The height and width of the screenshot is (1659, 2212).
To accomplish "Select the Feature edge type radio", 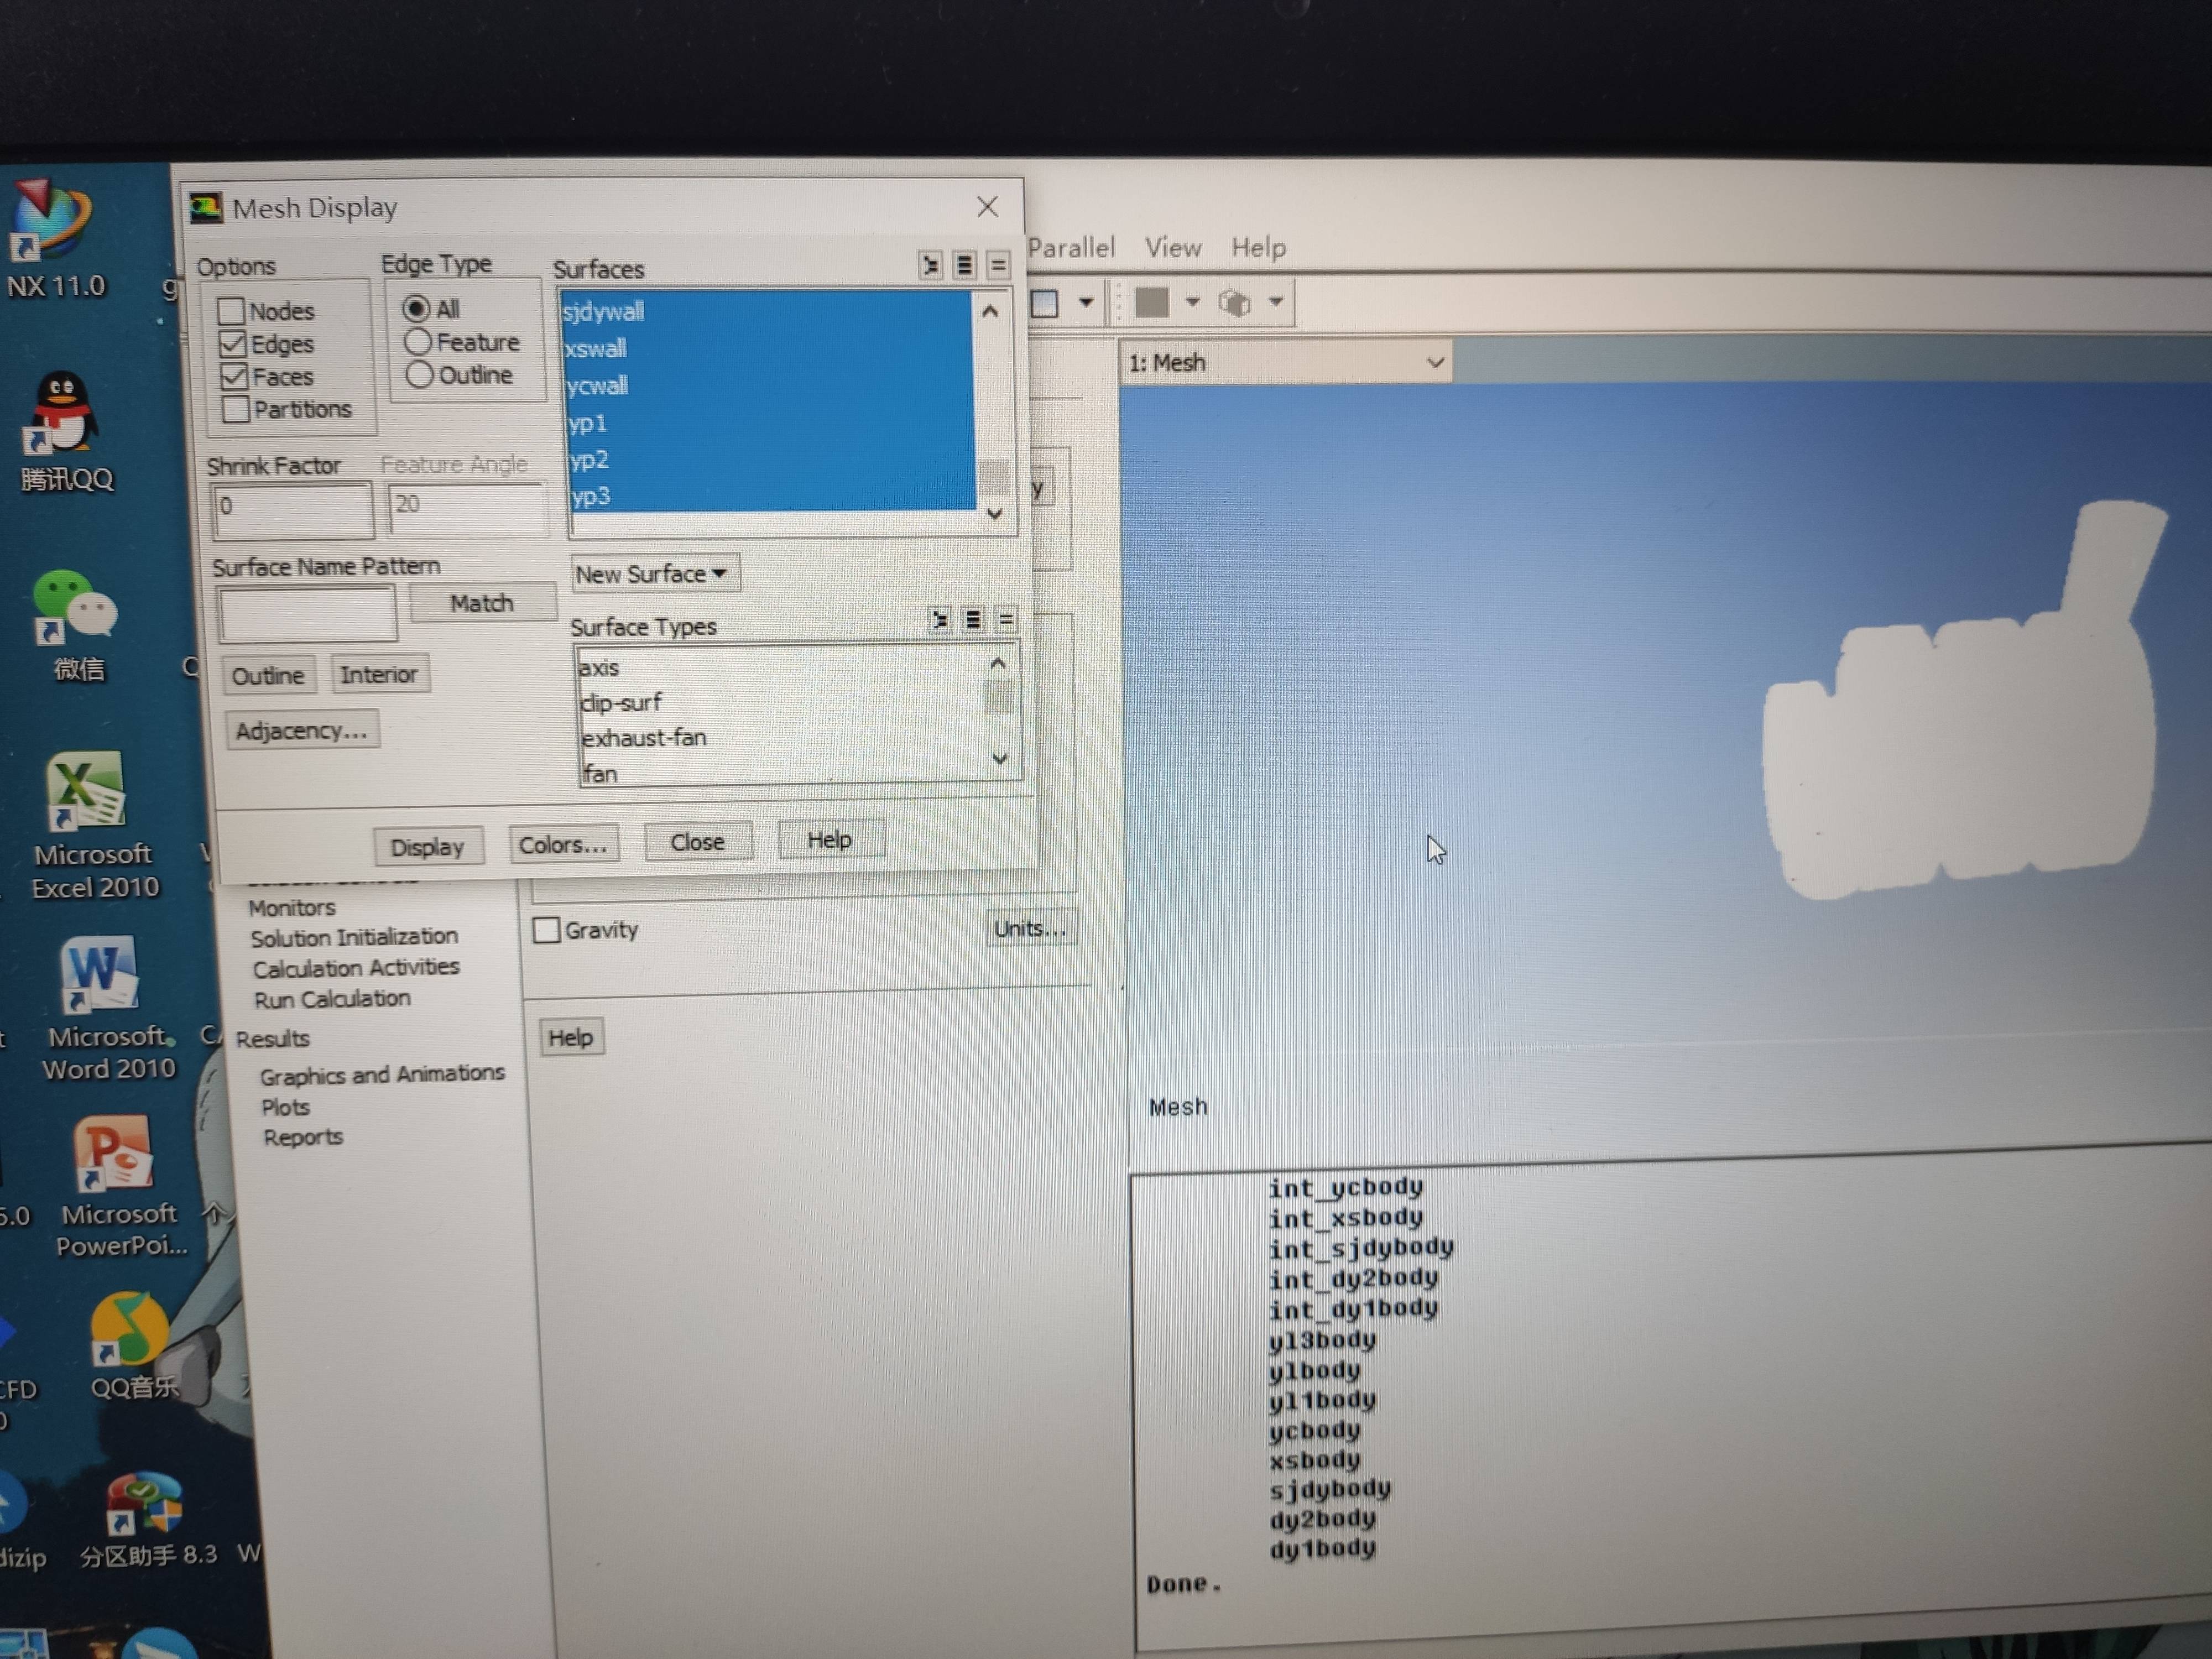I will (x=418, y=342).
